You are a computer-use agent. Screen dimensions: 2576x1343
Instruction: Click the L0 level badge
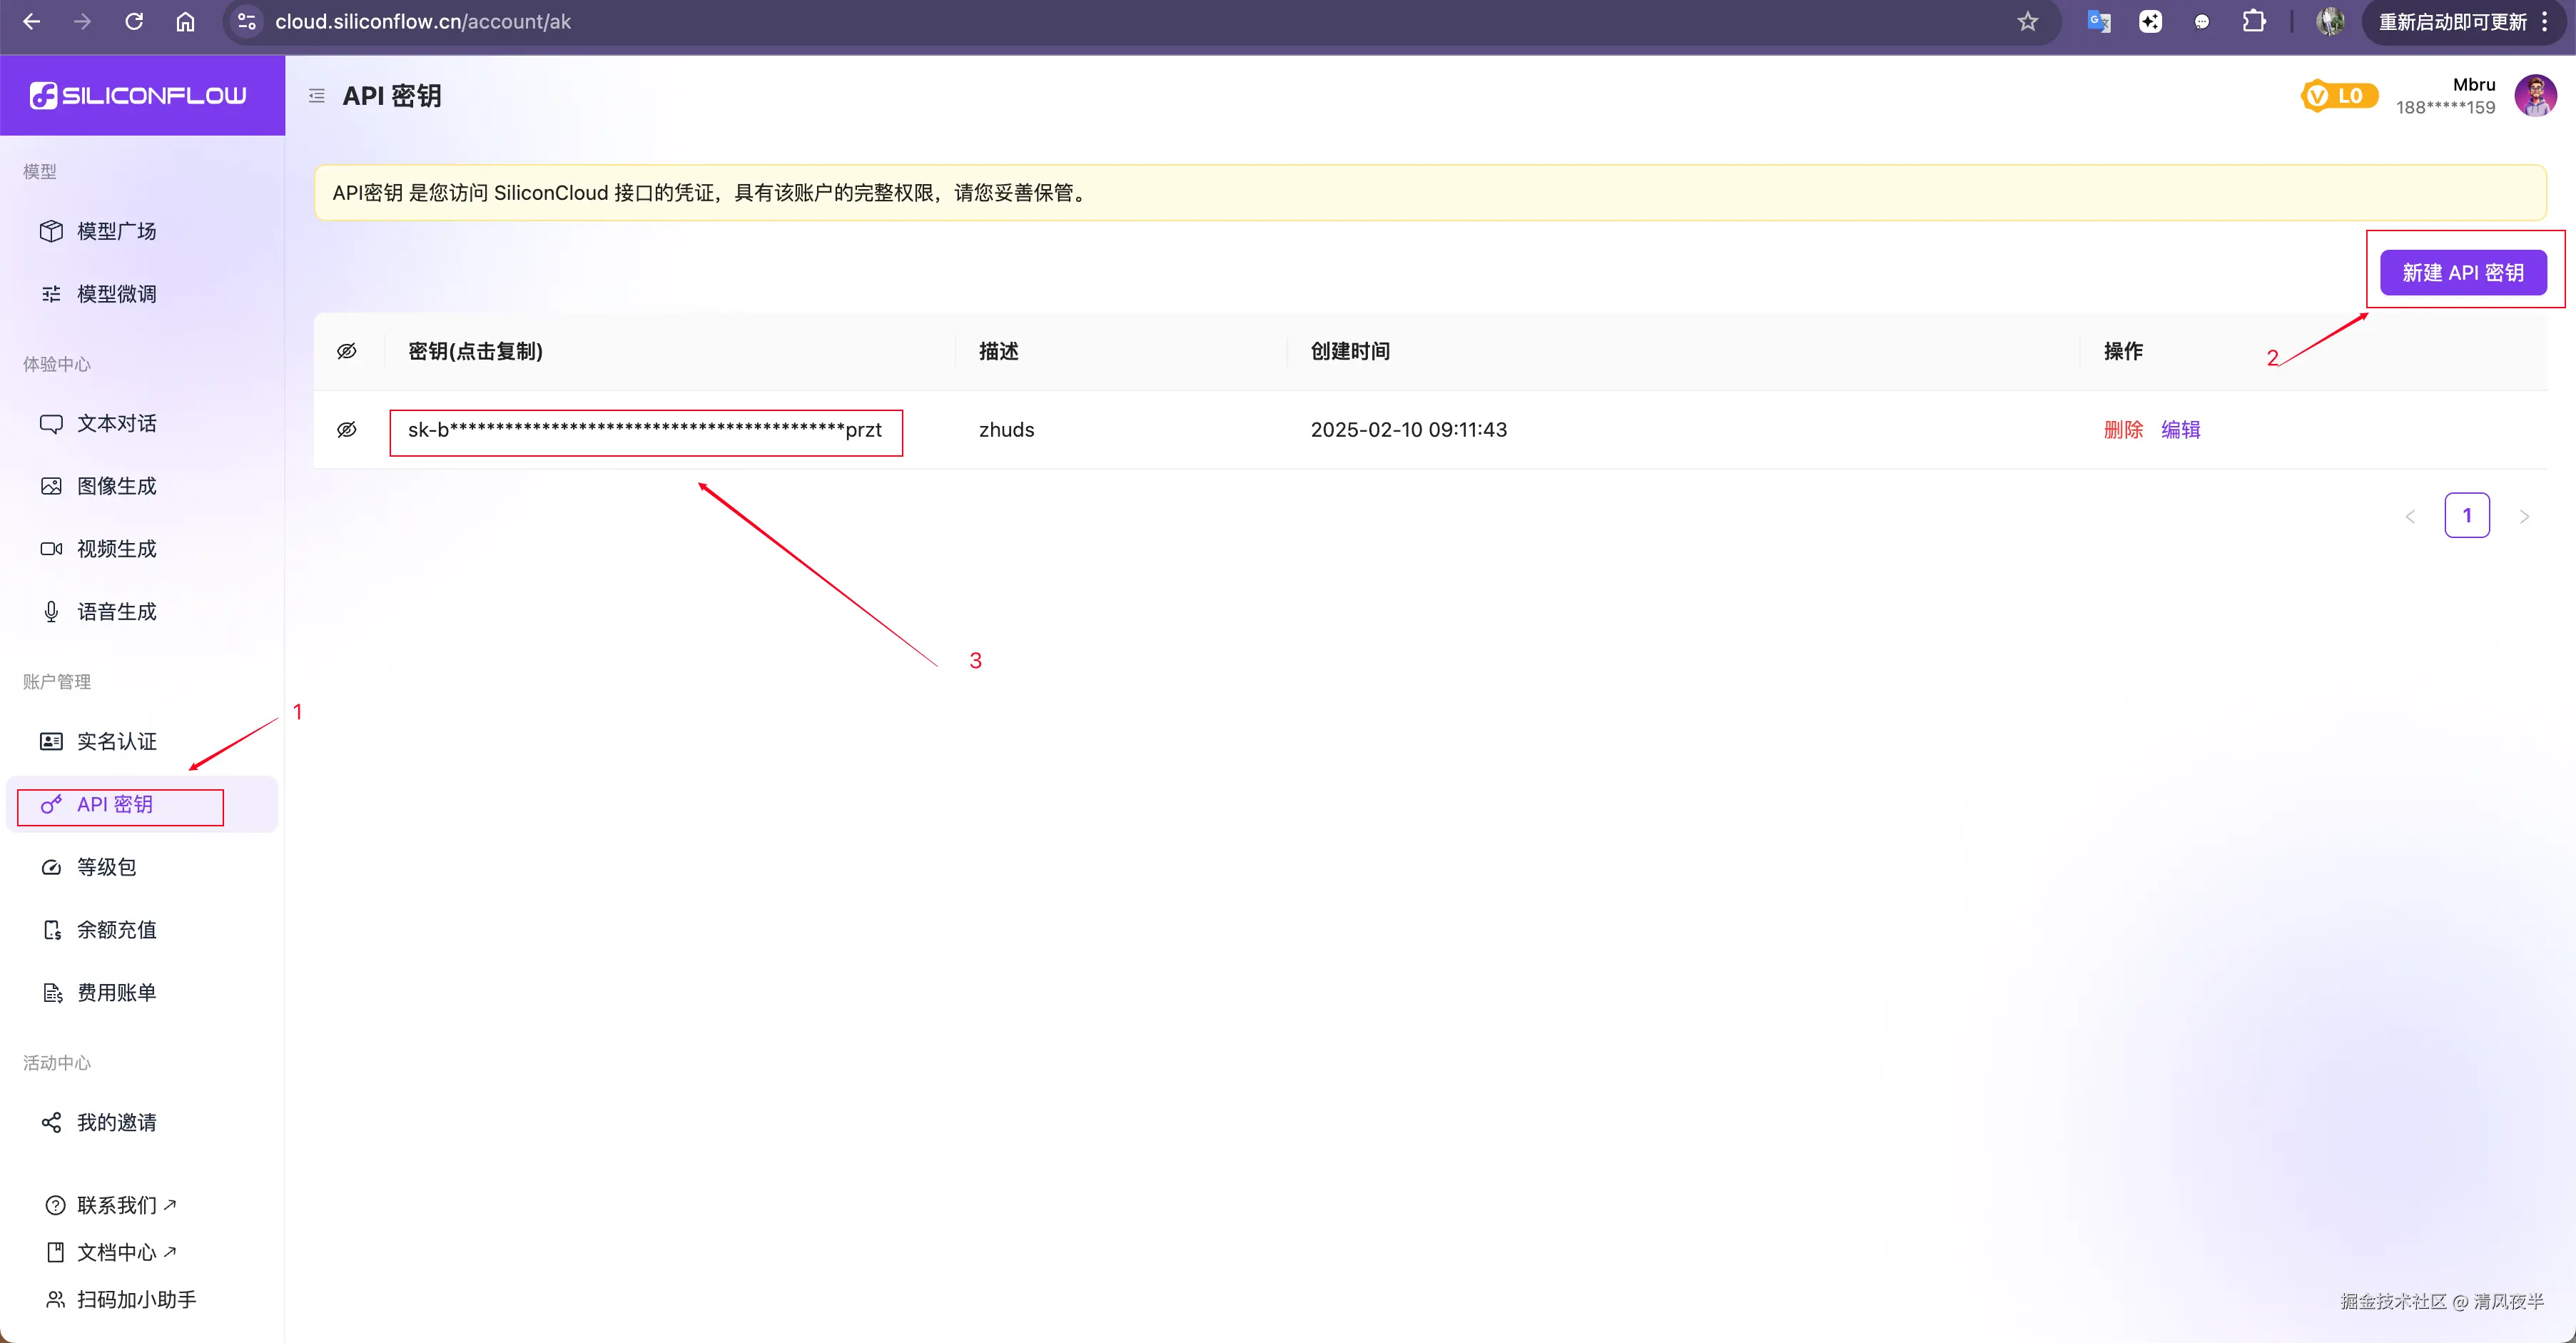point(2338,96)
